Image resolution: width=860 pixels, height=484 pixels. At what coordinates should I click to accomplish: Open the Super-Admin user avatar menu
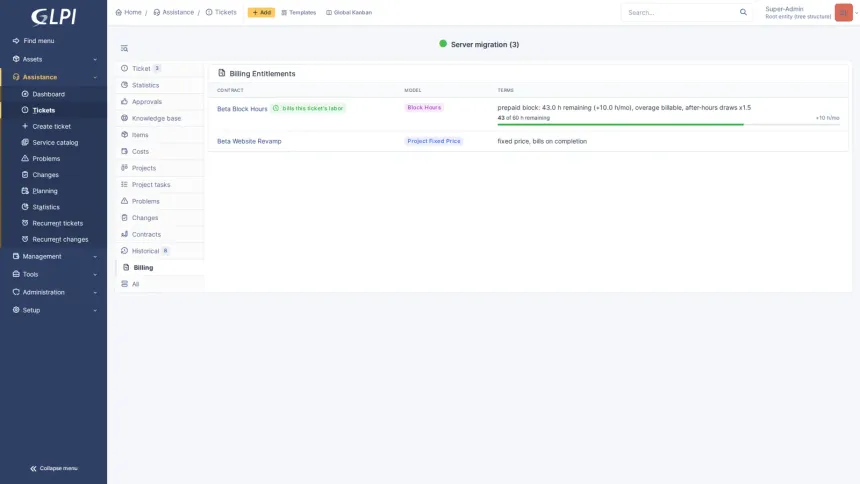tap(843, 12)
